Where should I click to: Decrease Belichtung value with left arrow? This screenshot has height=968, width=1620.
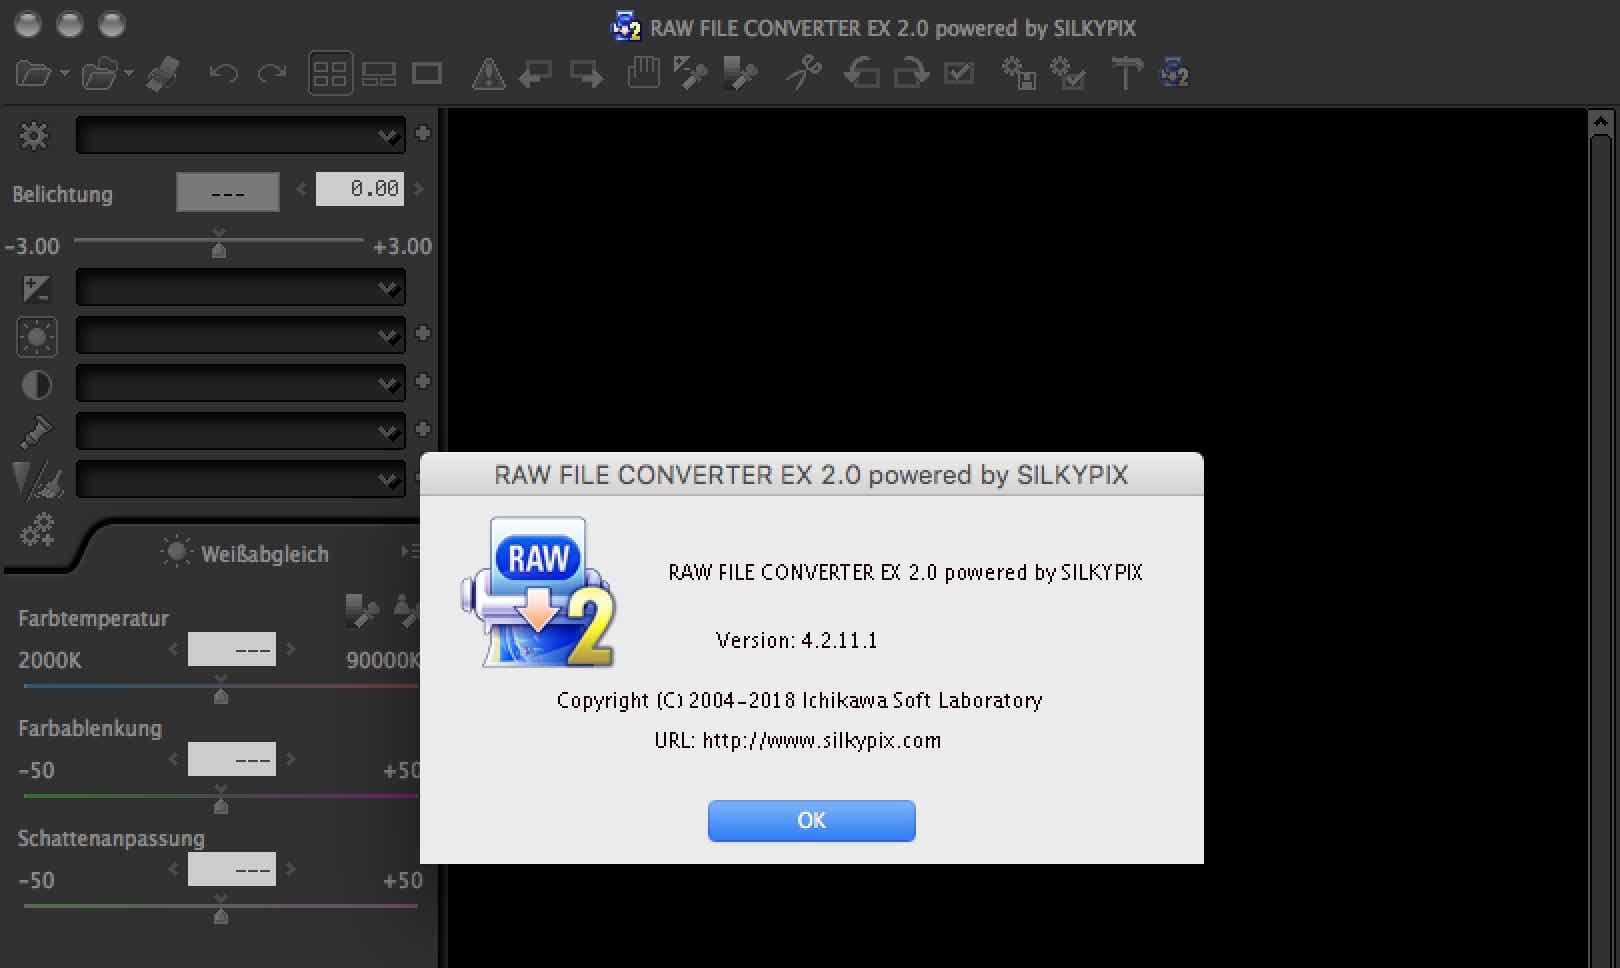click(301, 188)
